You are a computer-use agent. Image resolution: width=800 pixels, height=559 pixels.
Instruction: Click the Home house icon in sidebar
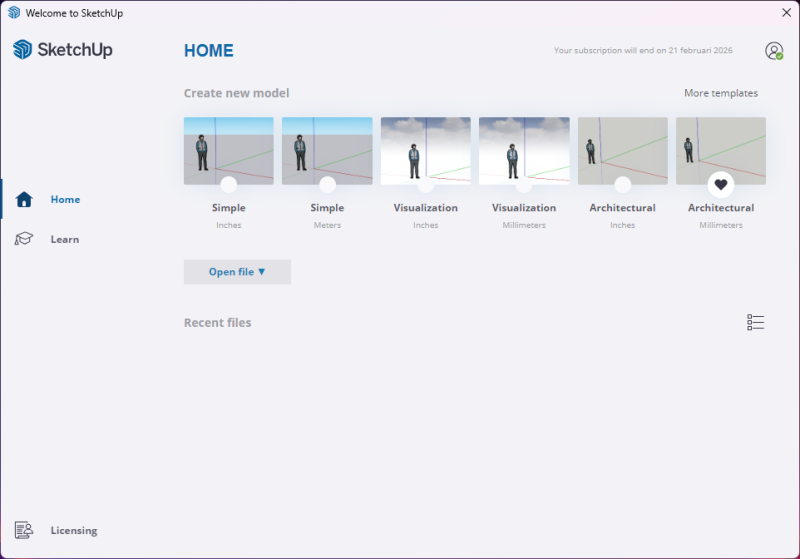pos(25,199)
